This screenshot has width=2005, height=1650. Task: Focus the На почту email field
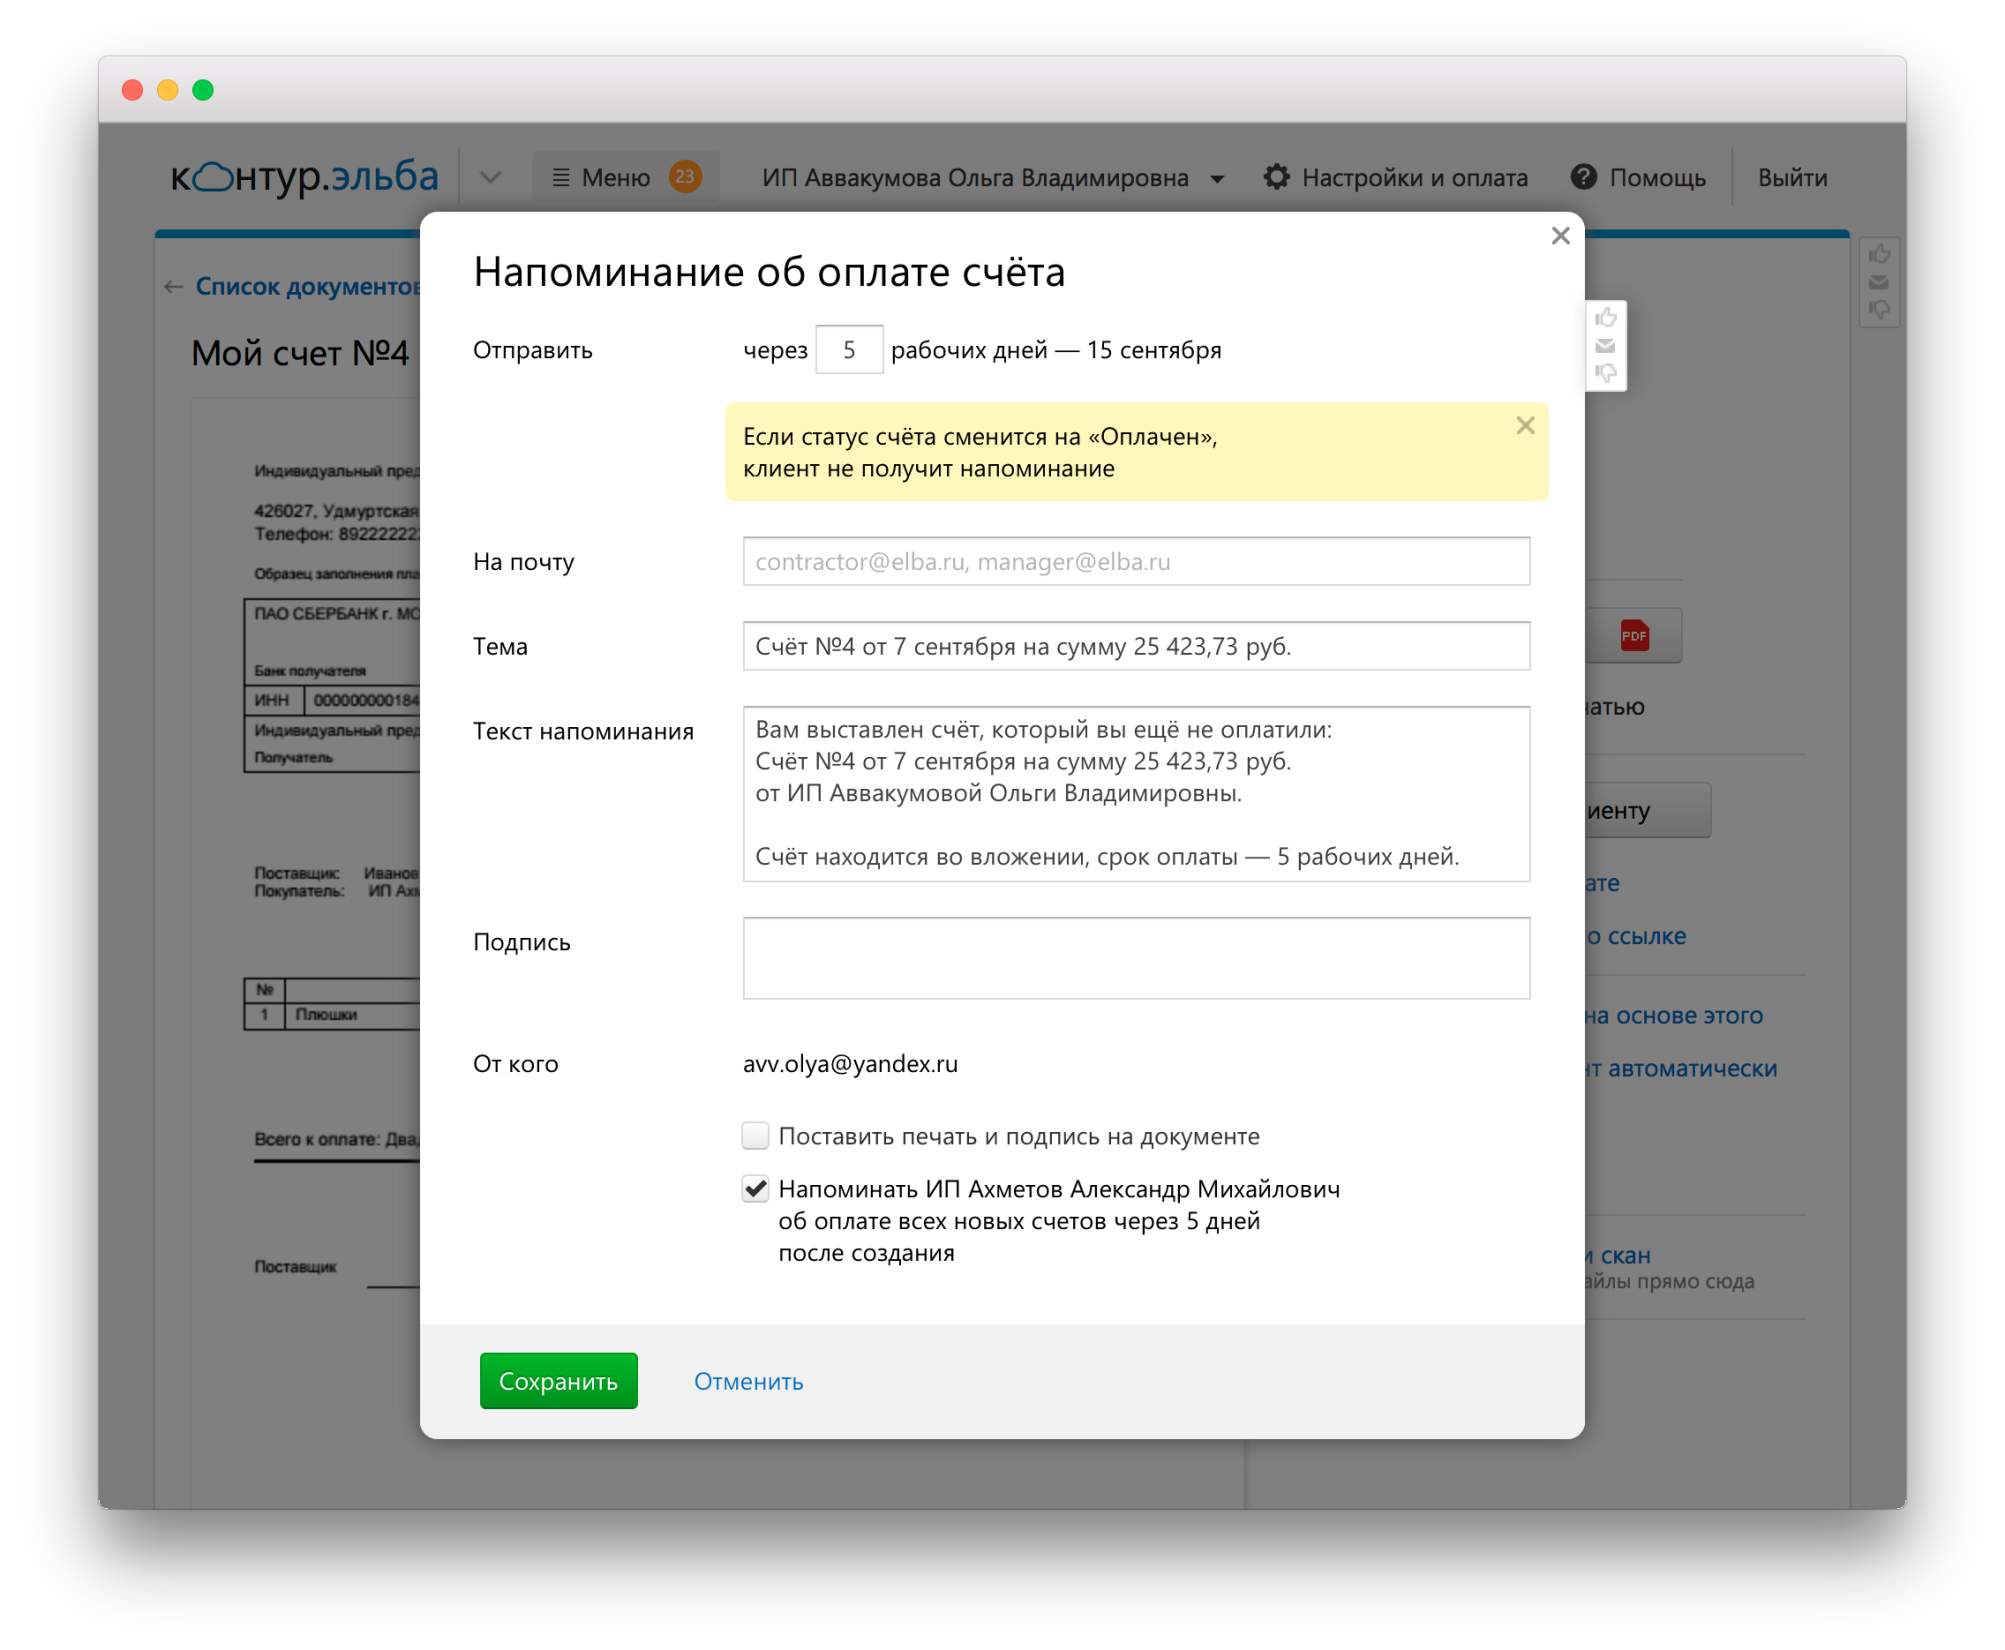pyautogui.click(x=1135, y=562)
